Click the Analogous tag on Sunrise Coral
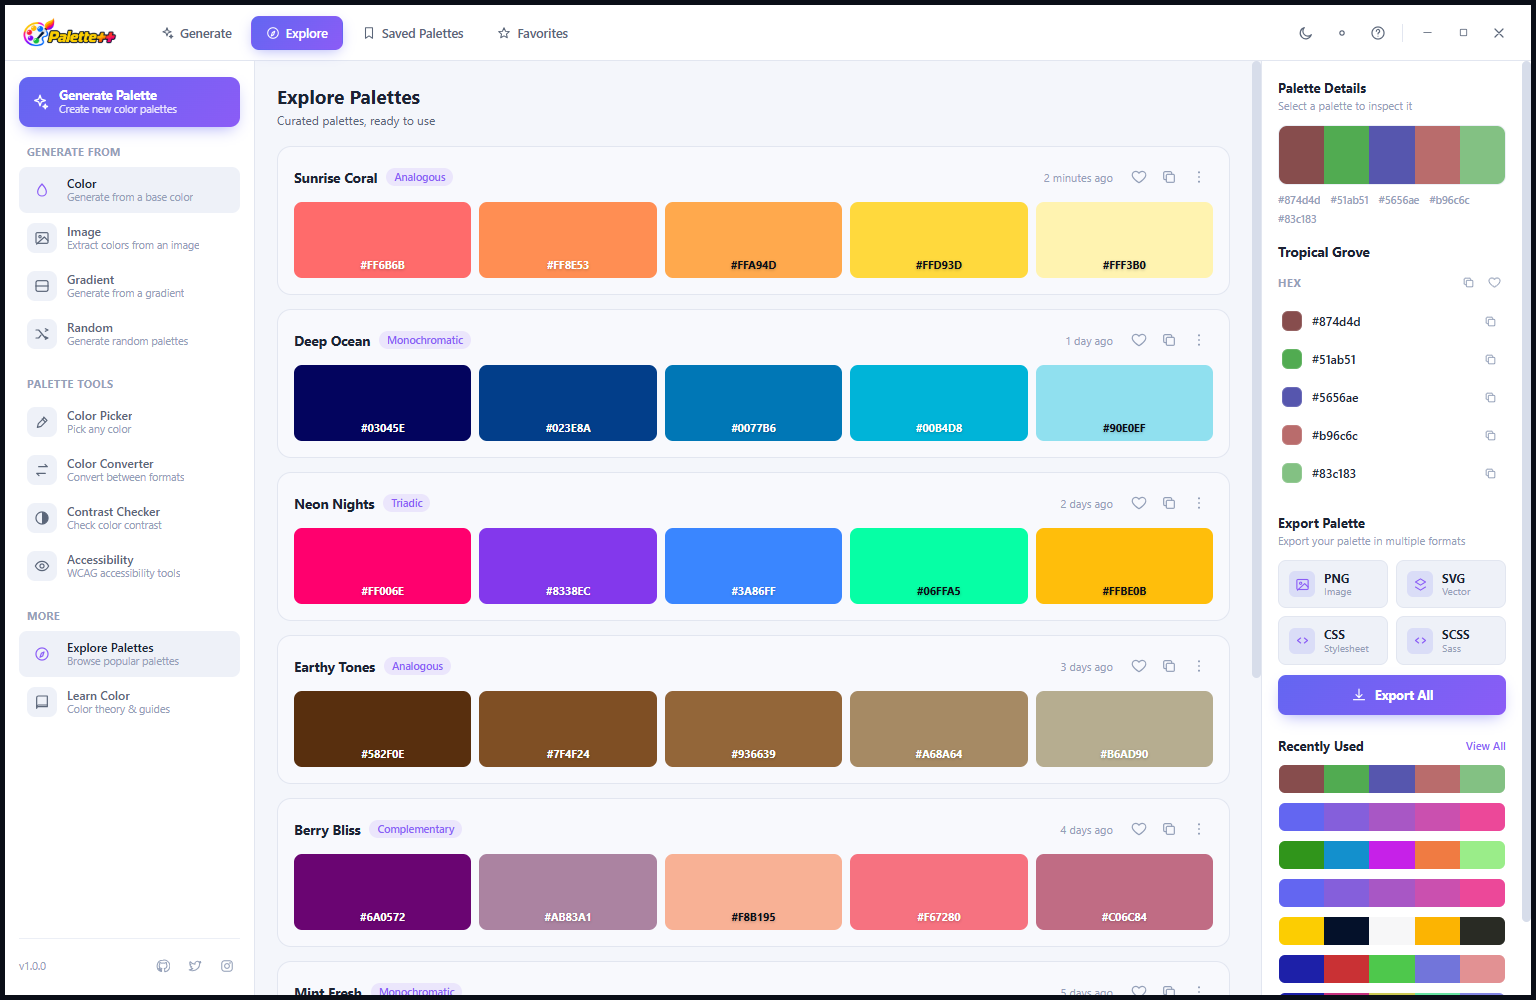 [x=420, y=177]
